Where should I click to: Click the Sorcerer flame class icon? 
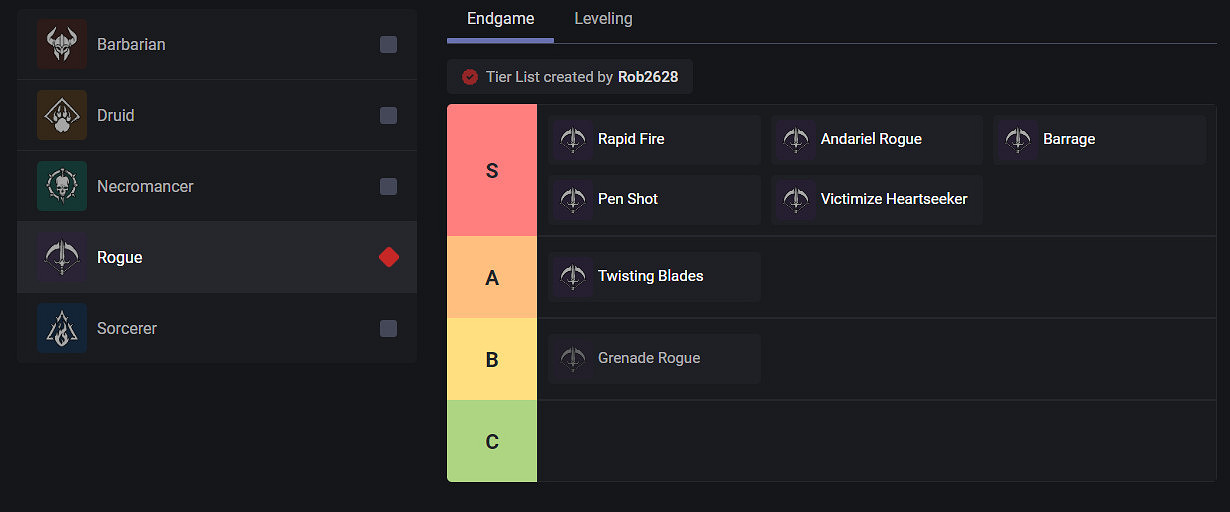[62, 329]
